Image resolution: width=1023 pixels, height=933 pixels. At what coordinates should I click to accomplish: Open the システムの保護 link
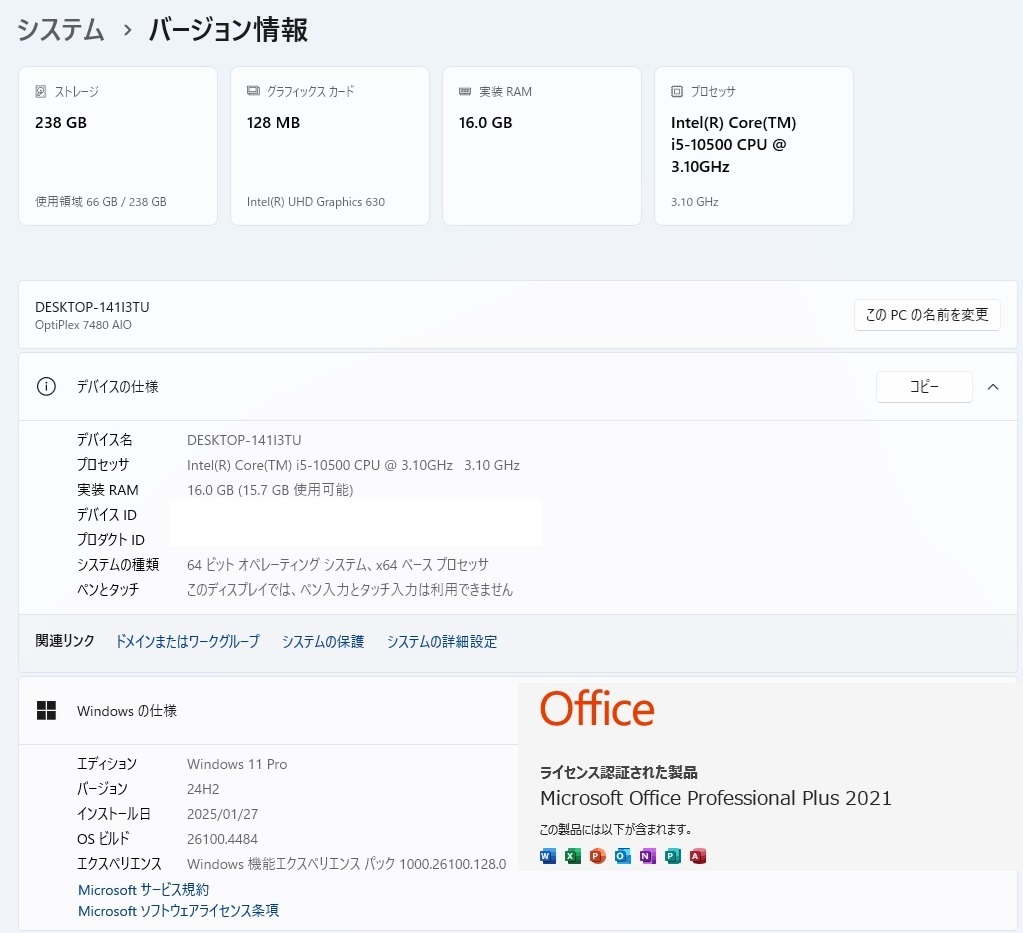point(323,641)
